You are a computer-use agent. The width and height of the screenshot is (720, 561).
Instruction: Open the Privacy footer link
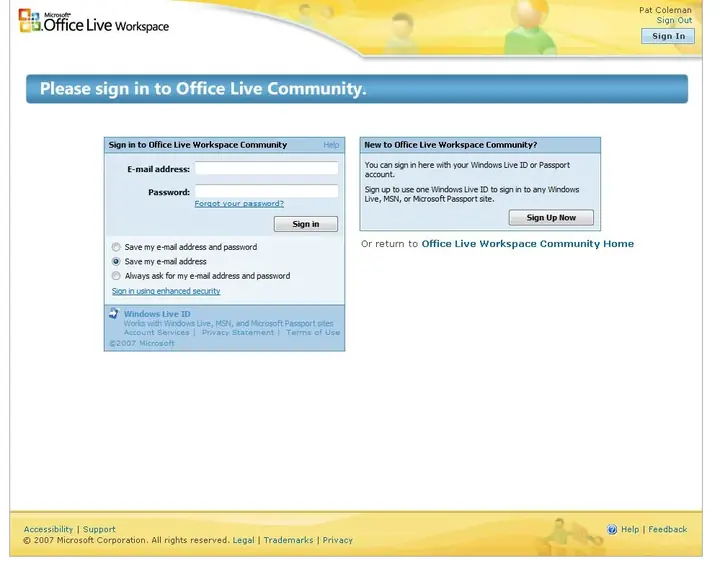(x=338, y=540)
